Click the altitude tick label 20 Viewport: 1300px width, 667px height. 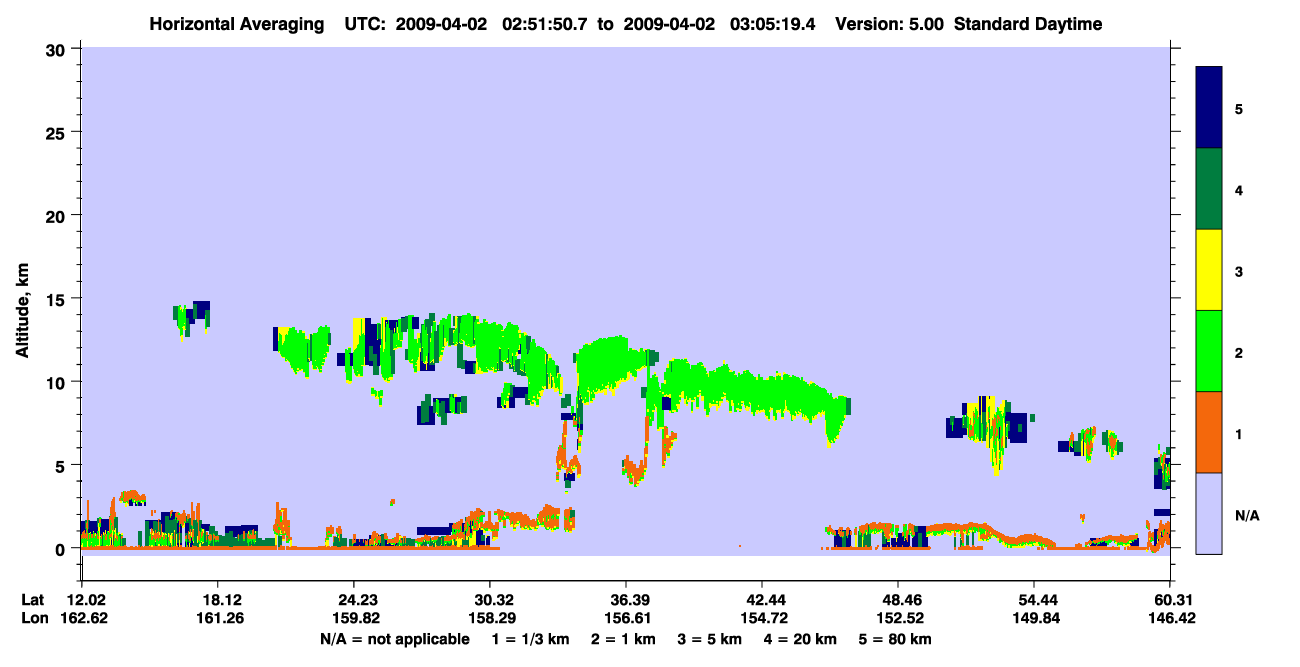pos(58,215)
